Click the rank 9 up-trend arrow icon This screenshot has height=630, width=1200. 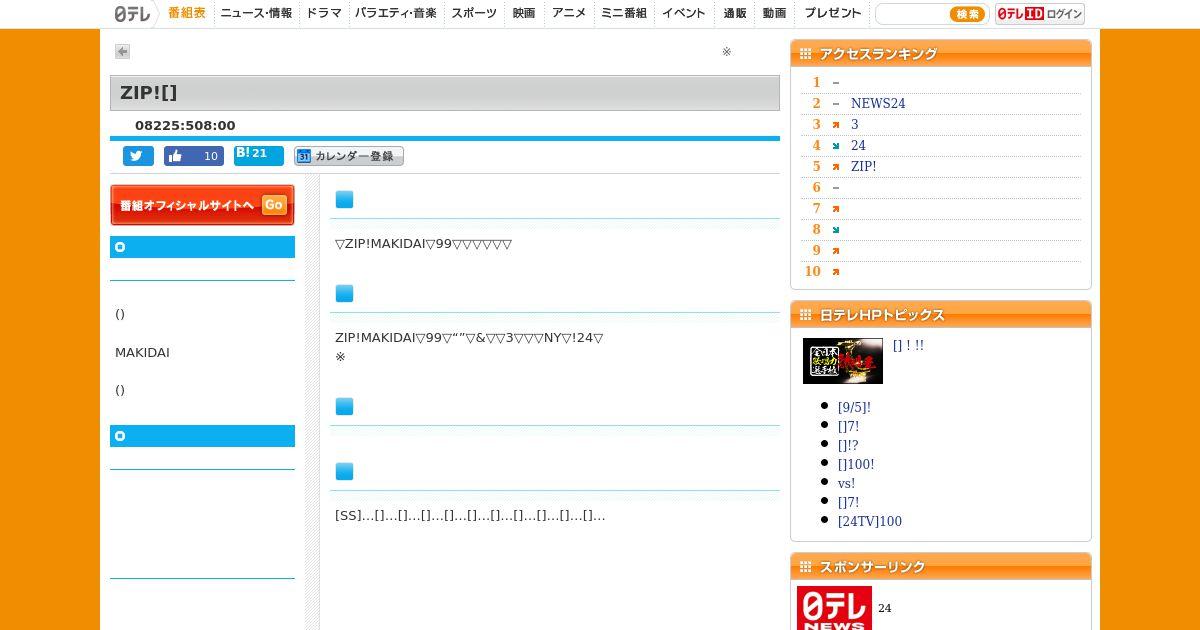836,251
